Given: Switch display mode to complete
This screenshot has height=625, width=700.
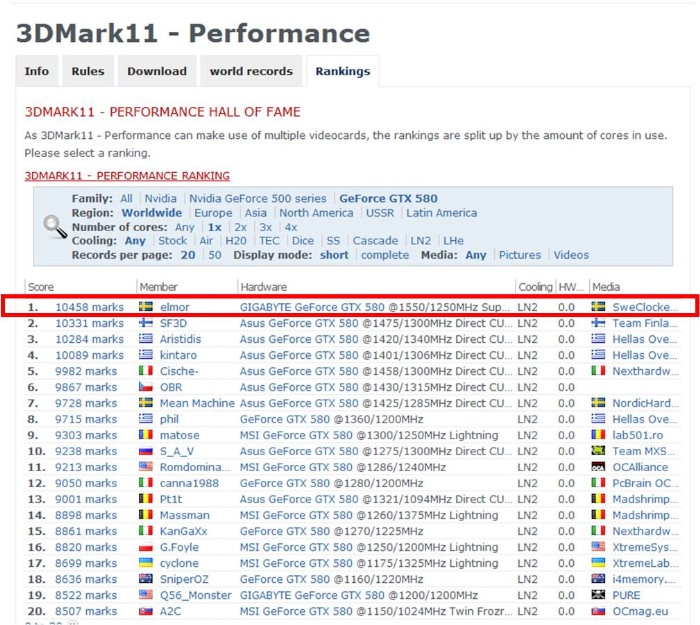Looking at the screenshot, I should click(x=385, y=255).
